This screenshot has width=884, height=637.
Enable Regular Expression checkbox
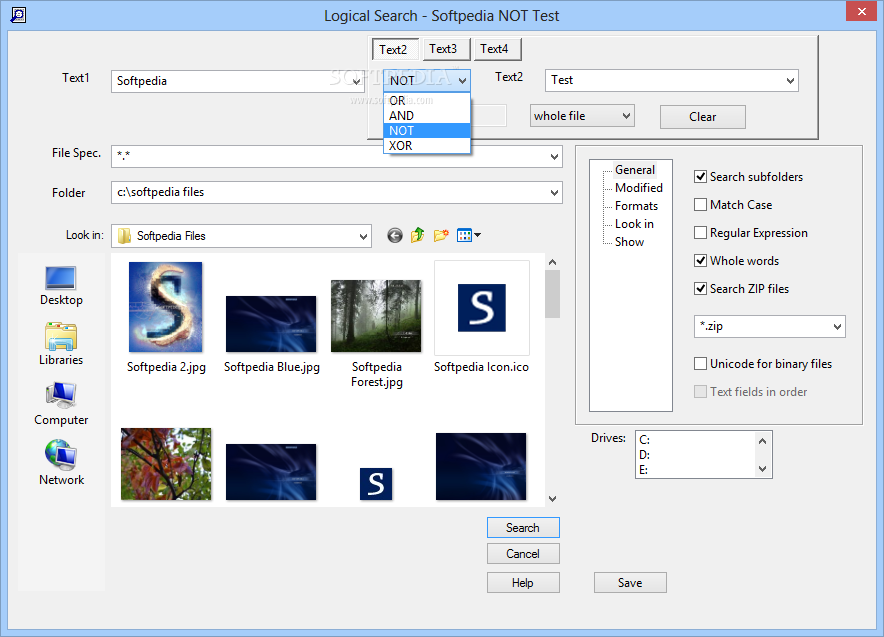point(700,232)
